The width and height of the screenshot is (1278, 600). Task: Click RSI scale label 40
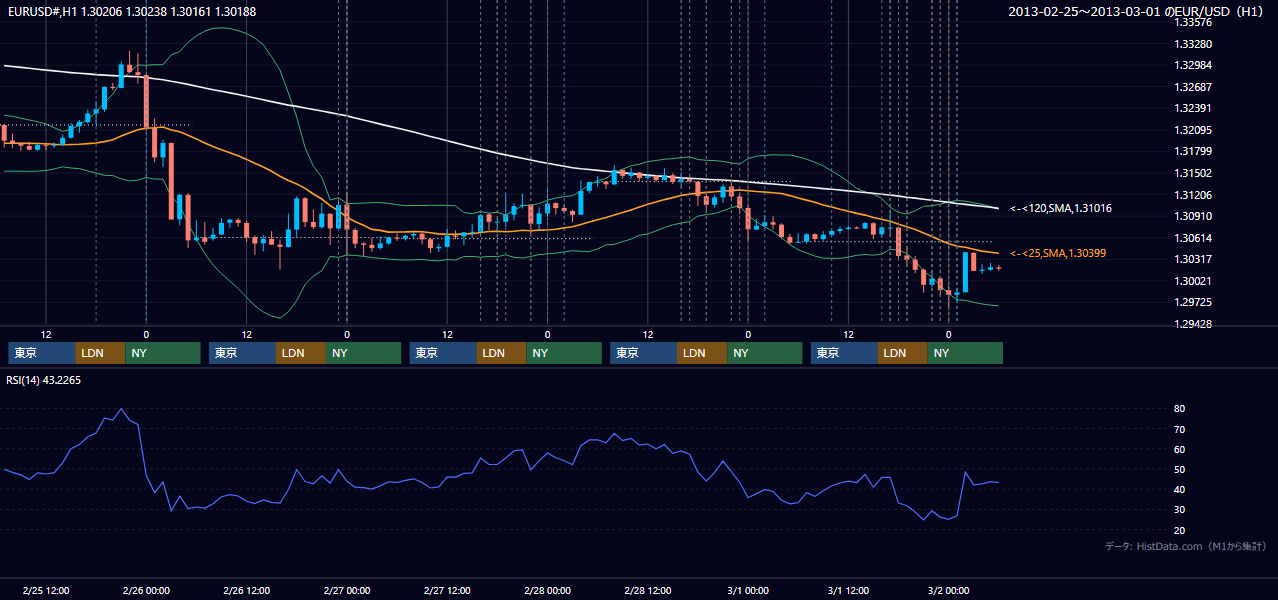(1179, 489)
